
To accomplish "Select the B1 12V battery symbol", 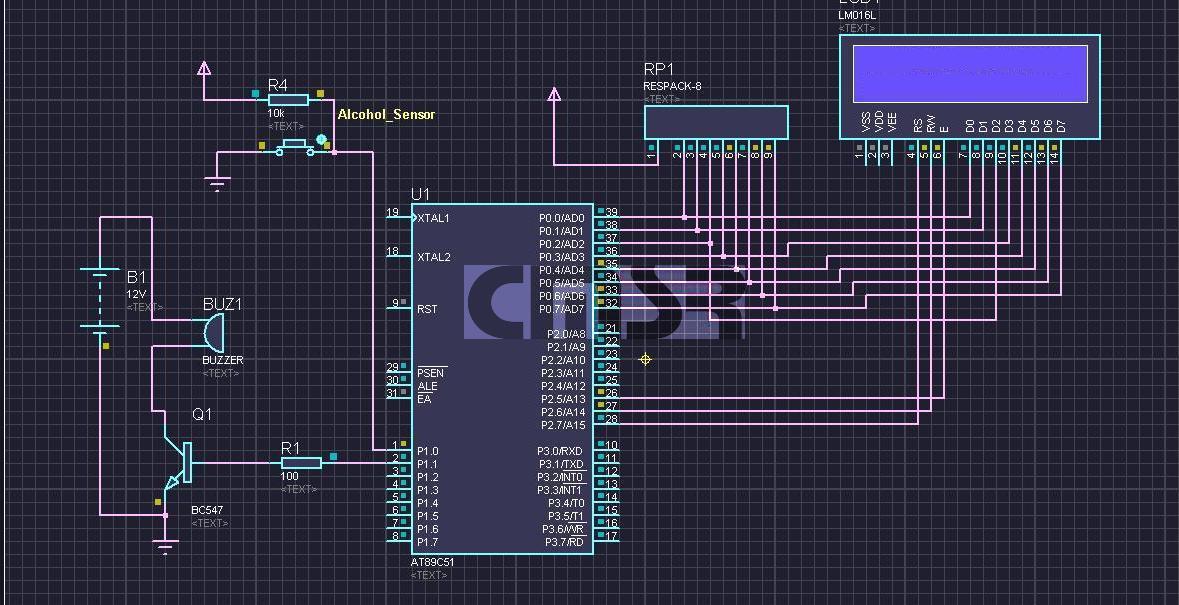I will [x=100, y=299].
